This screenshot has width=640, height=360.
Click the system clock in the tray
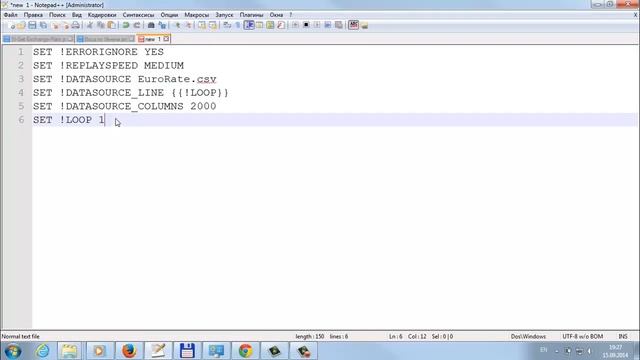[616, 351]
